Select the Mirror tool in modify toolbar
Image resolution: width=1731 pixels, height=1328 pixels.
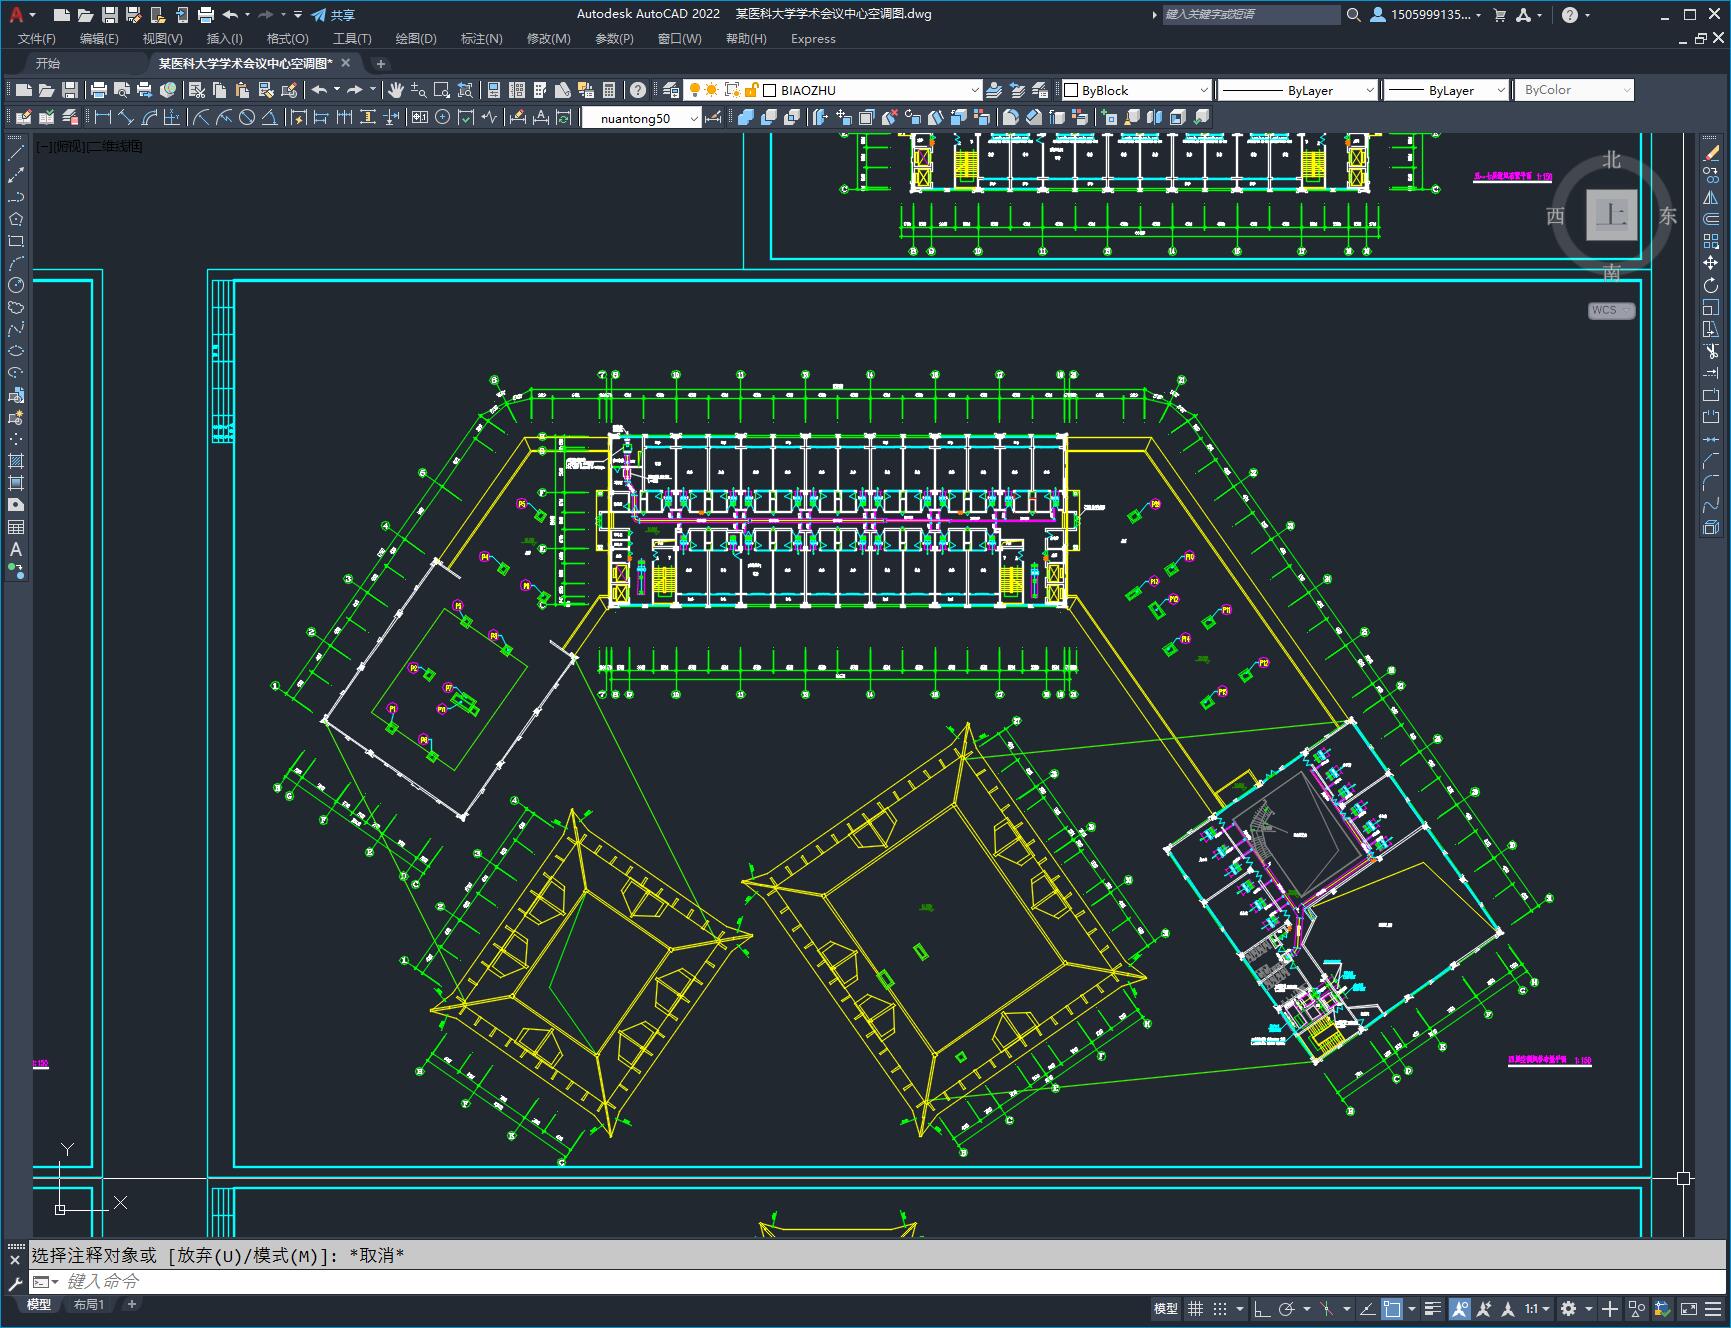coord(1711,197)
